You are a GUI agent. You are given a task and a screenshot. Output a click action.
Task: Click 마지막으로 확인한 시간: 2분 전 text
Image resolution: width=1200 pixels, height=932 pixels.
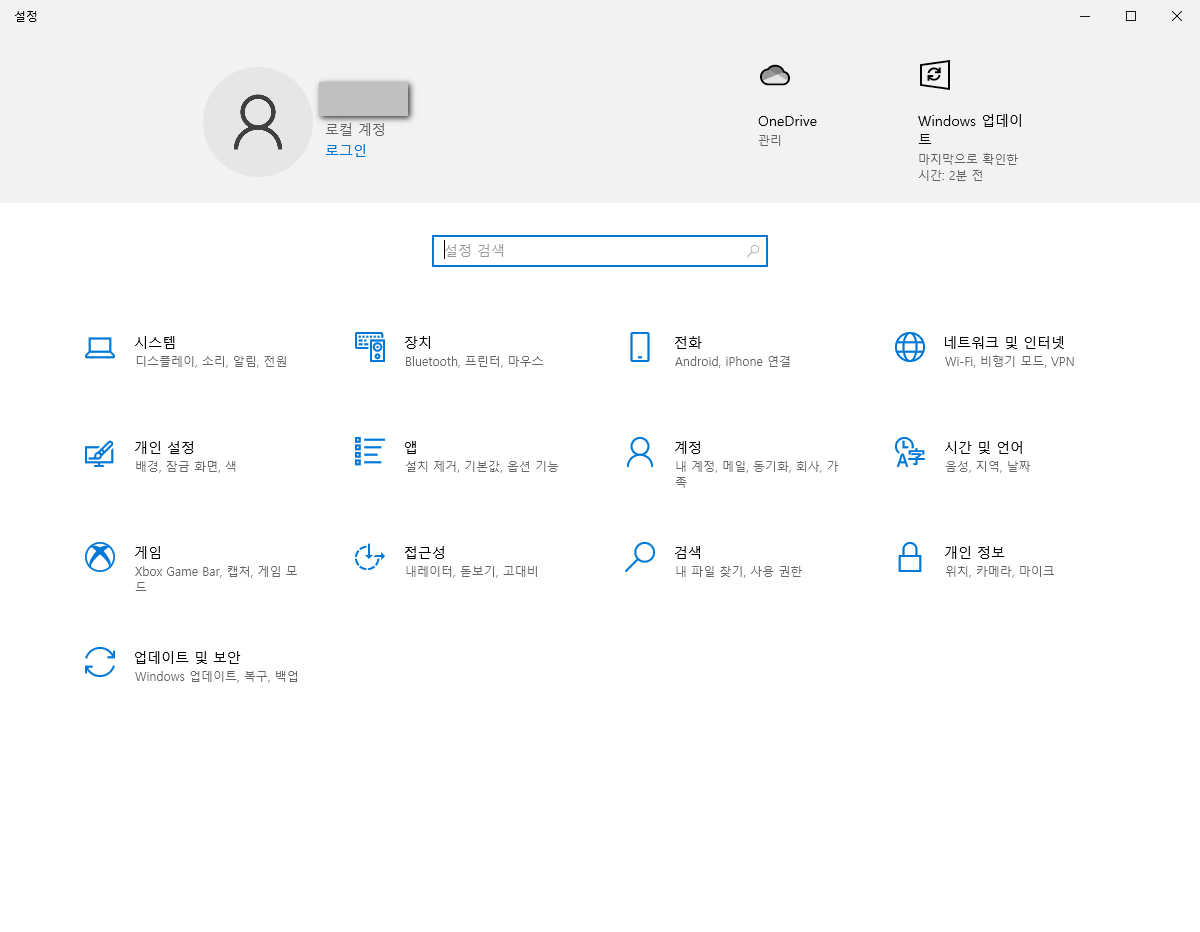(x=968, y=167)
